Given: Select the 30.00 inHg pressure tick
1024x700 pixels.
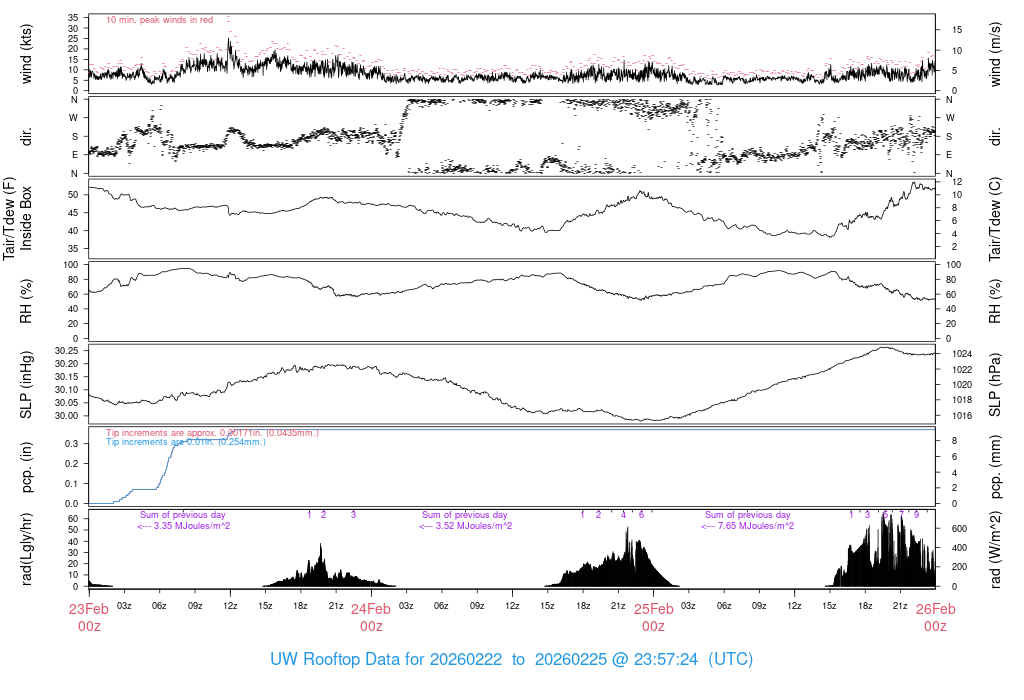Looking at the screenshot, I should click(x=66, y=416).
